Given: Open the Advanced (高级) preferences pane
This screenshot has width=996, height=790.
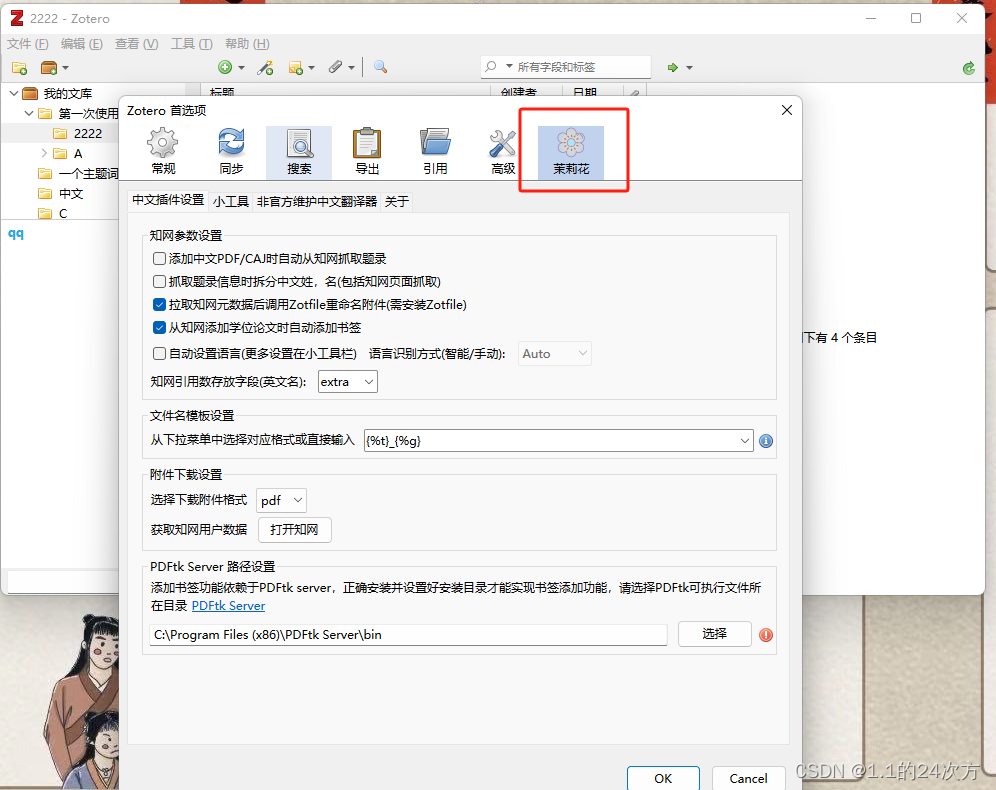Looking at the screenshot, I should point(502,151).
